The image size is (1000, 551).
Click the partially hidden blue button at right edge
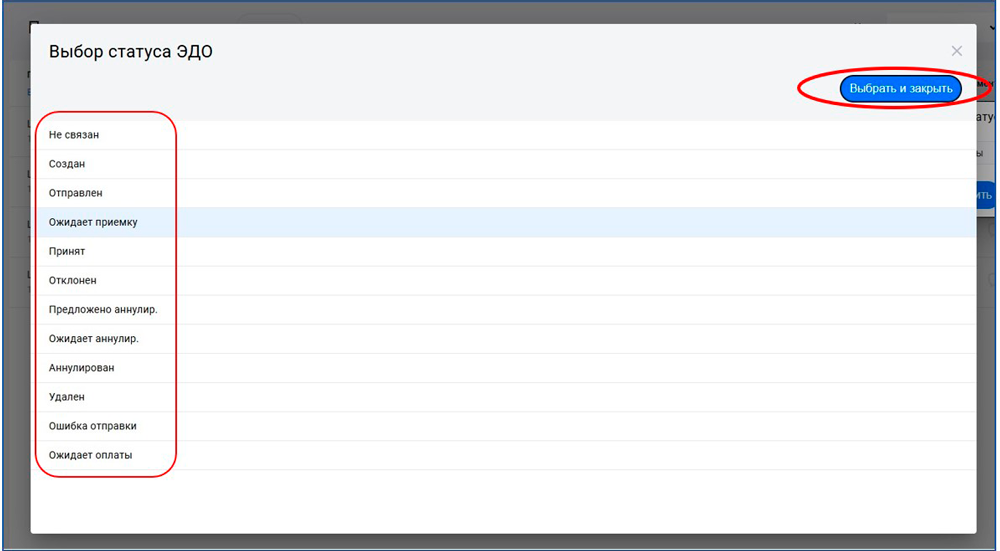pyautogui.click(x=985, y=194)
